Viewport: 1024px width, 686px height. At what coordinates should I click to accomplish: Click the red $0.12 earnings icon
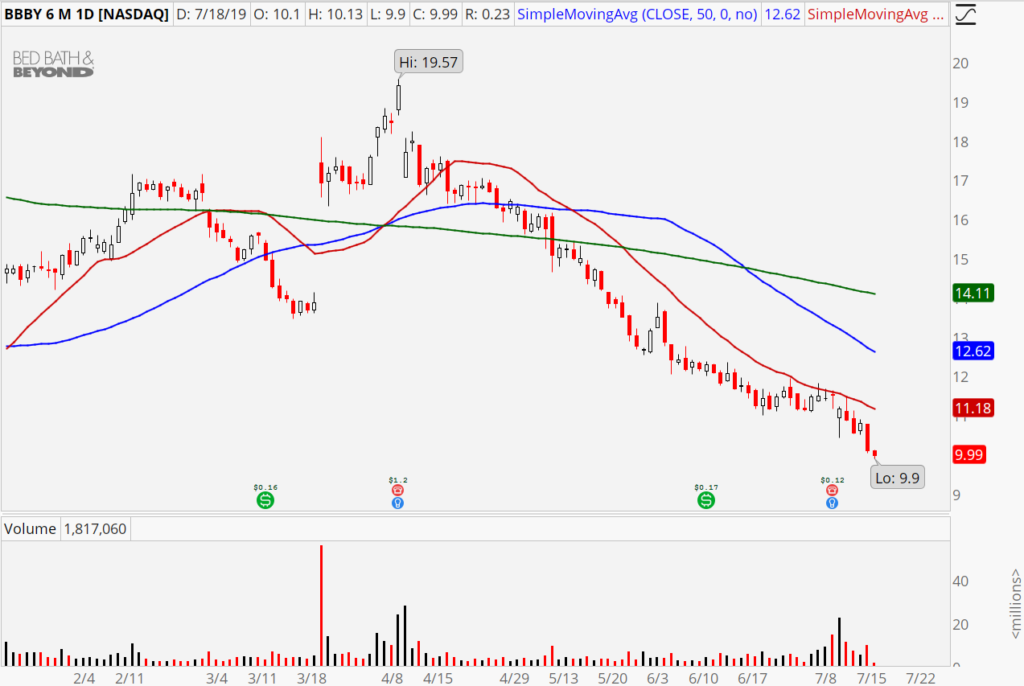click(831, 490)
